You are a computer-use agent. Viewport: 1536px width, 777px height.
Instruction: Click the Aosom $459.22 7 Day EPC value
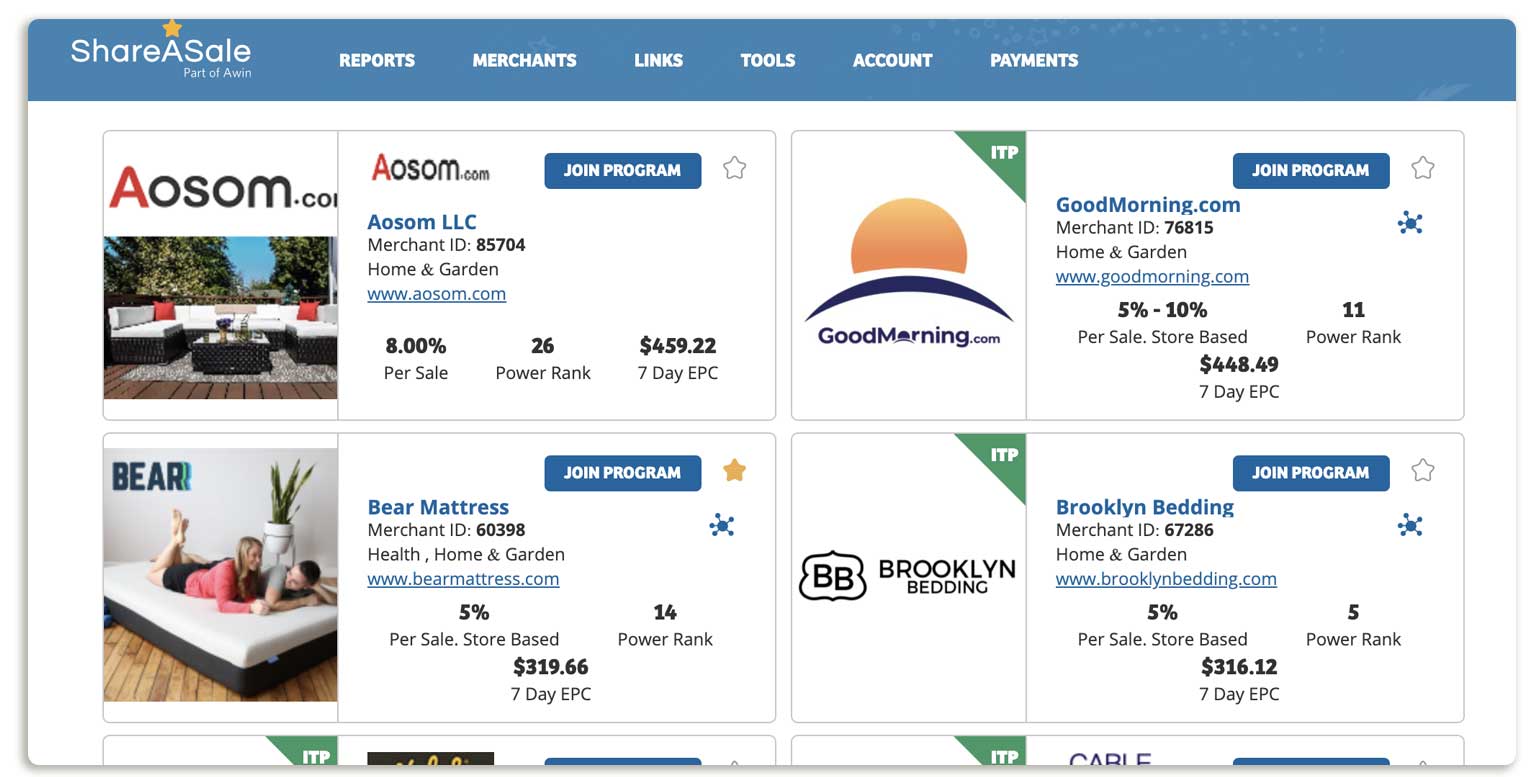click(678, 346)
